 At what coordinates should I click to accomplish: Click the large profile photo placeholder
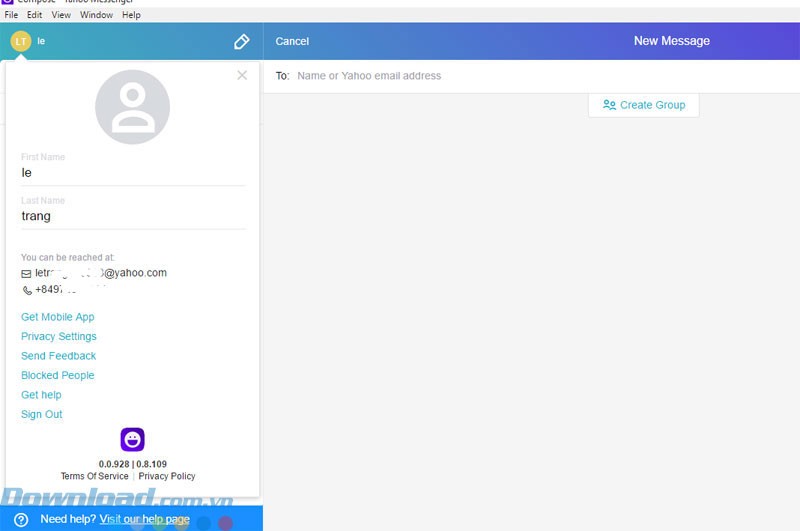coord(132,108)
